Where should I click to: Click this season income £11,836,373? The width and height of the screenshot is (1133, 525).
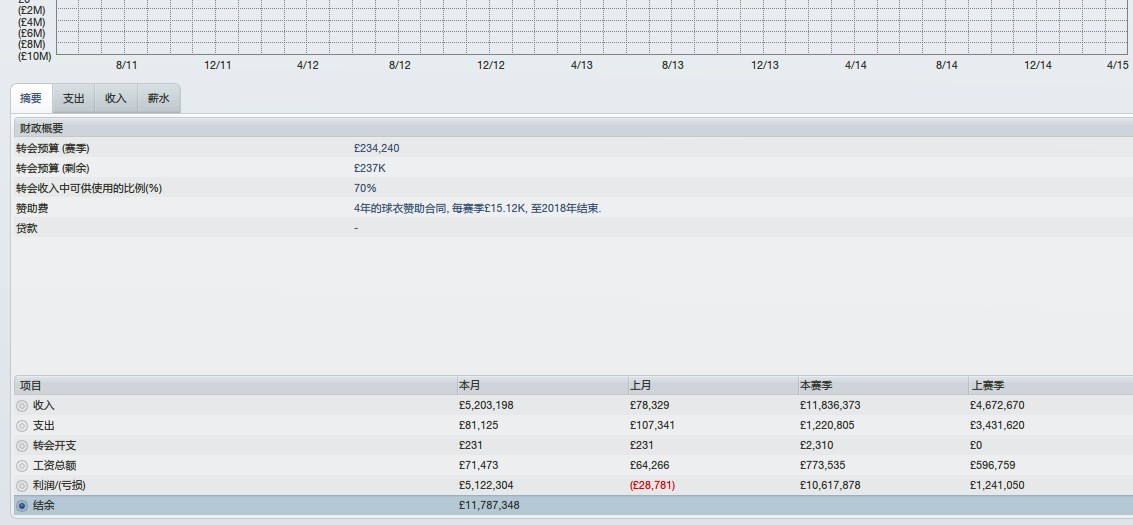830,406
